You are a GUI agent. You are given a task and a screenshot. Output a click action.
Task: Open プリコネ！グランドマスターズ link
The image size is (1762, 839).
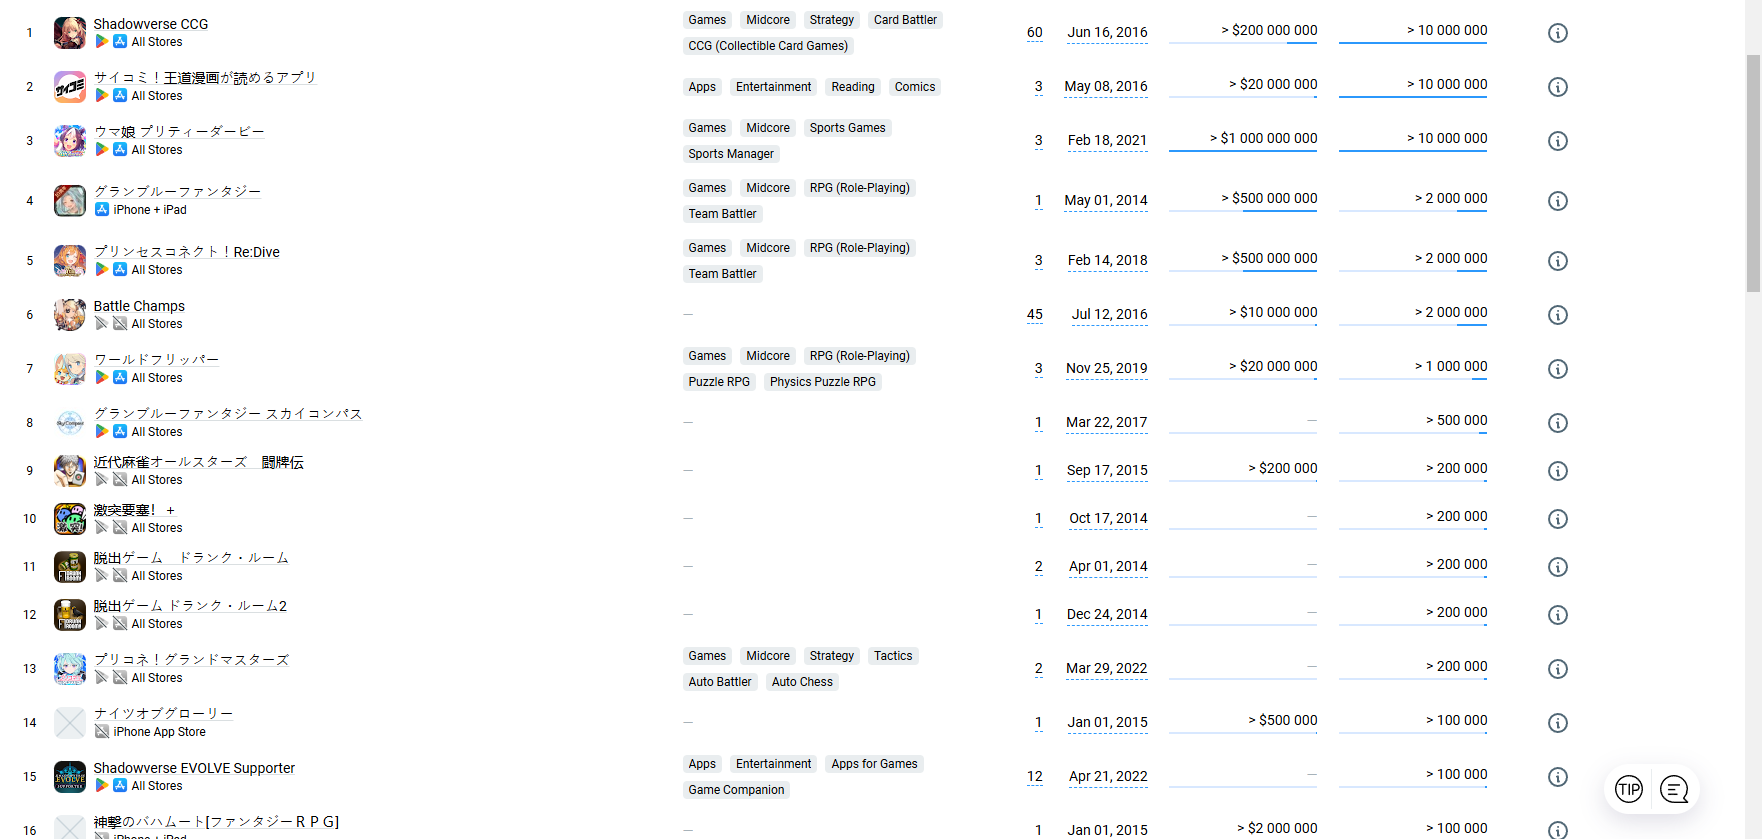tap(191, 660)
